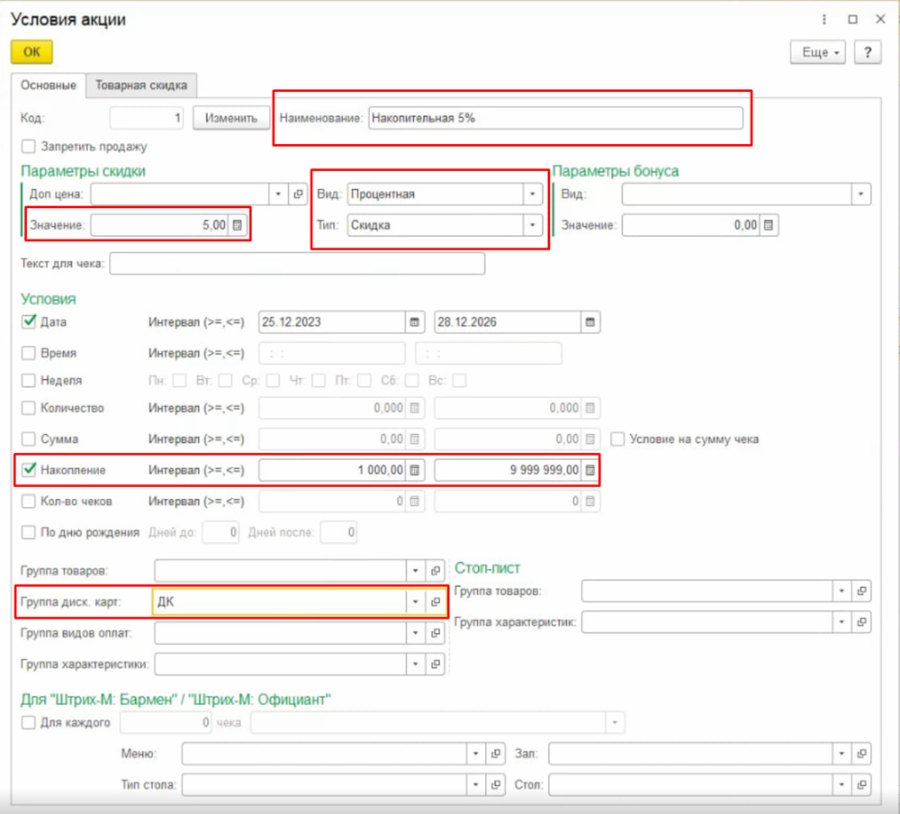This screenshot has height=814, width=900.
Task: Switch to the Товарная скидка tab
Action: click(141, 85)
